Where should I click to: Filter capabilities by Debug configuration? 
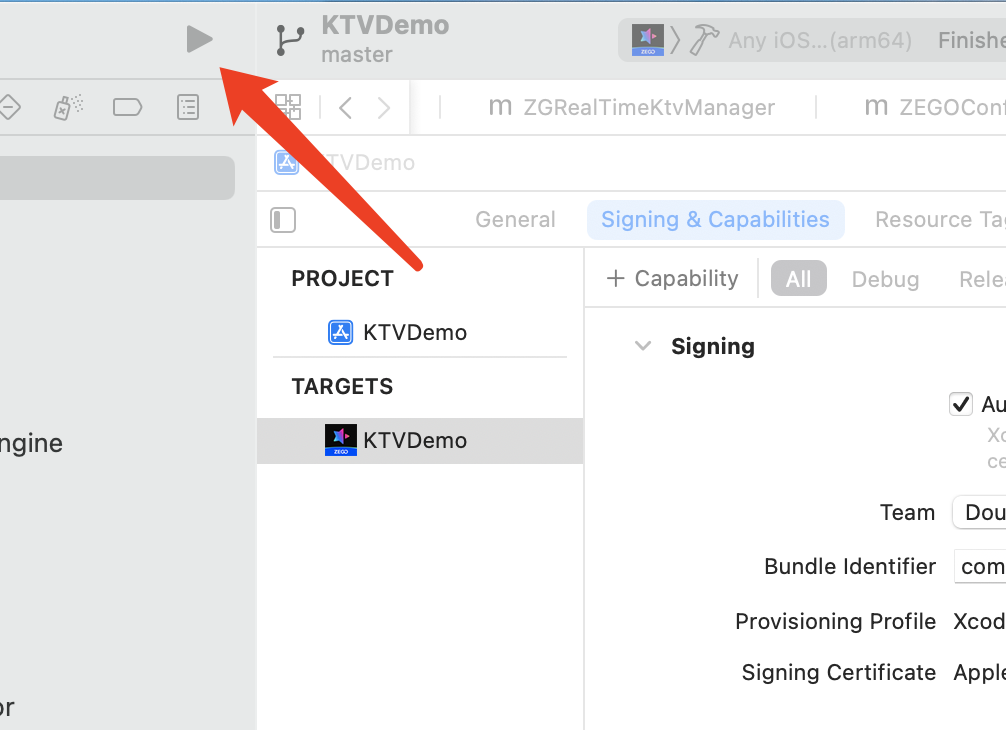(885, 279)
